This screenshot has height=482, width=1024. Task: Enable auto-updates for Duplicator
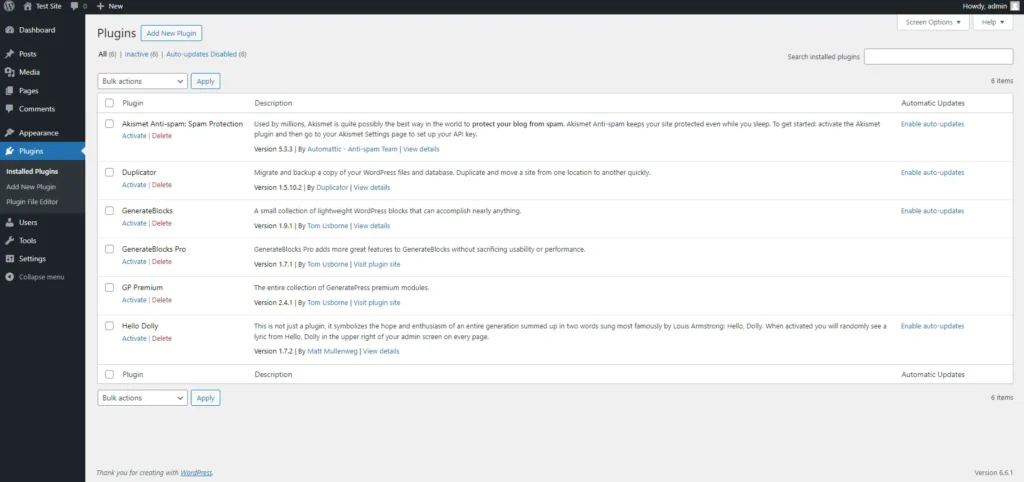[932, 172]
